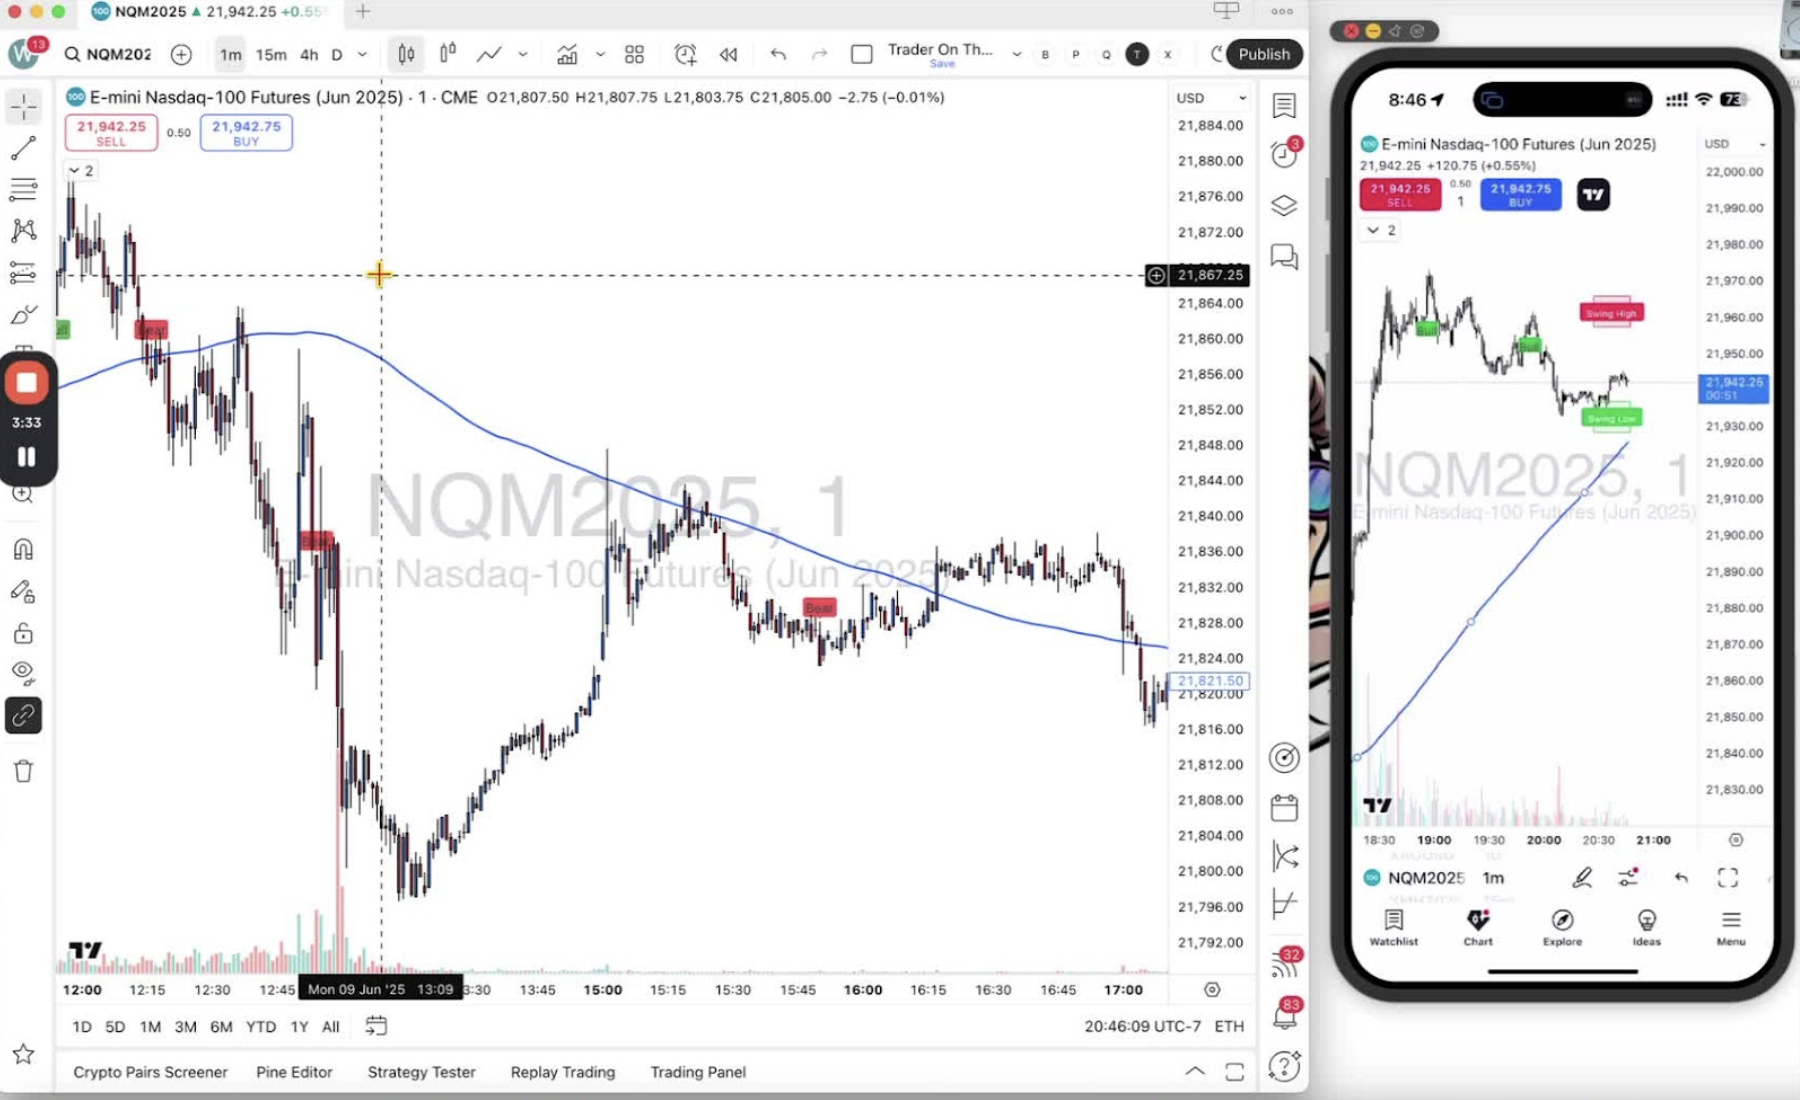
Task: Click the zoom in tool
Action: point(23,494)
